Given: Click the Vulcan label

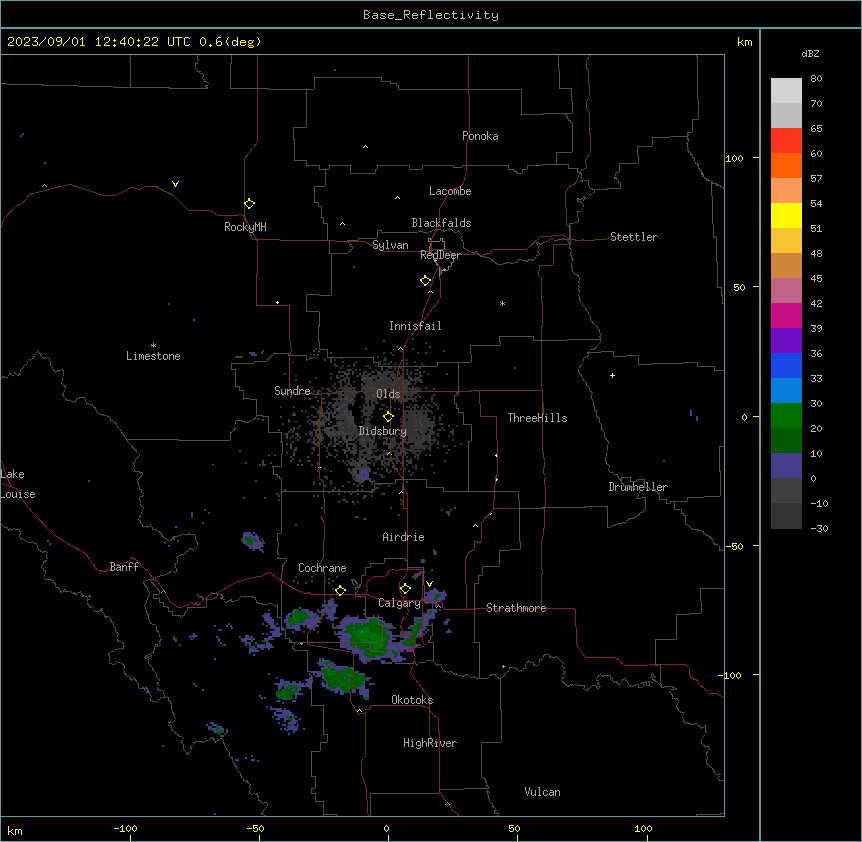Looking at the screenshot, I should (543, 792).
